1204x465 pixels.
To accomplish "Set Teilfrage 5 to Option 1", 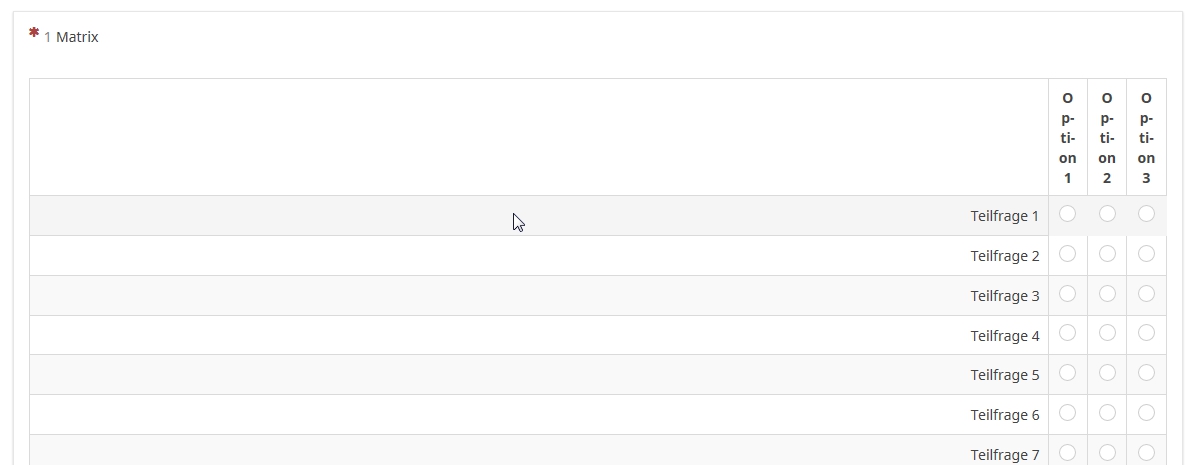I will click(1067, 373).
